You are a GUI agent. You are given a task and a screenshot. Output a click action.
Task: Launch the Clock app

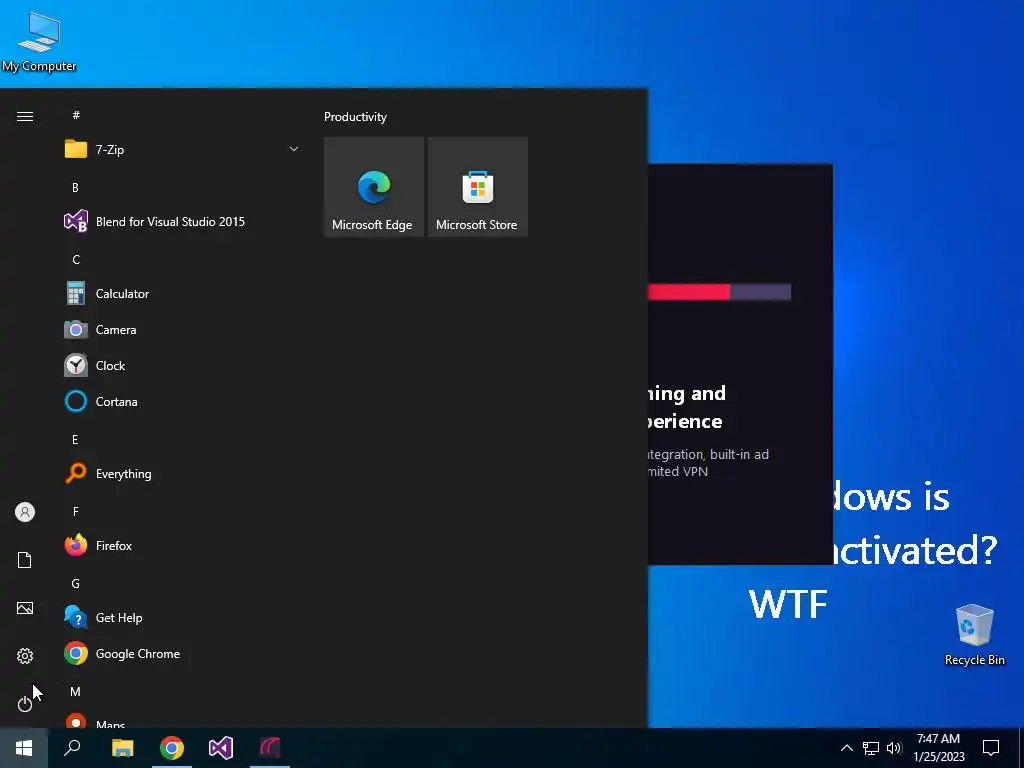coord(182,366)
